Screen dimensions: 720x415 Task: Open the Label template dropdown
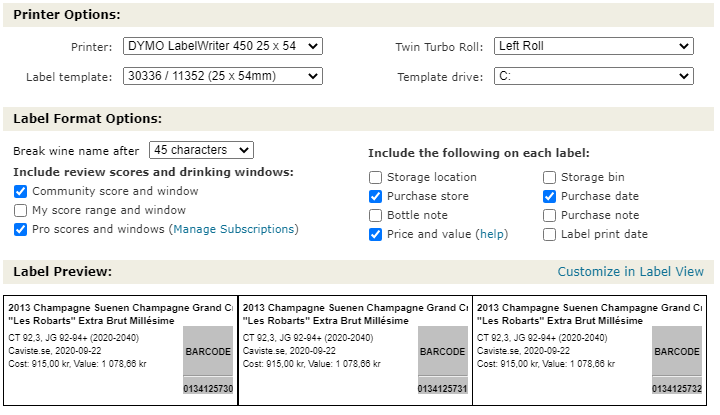click(x=223, y=76)
